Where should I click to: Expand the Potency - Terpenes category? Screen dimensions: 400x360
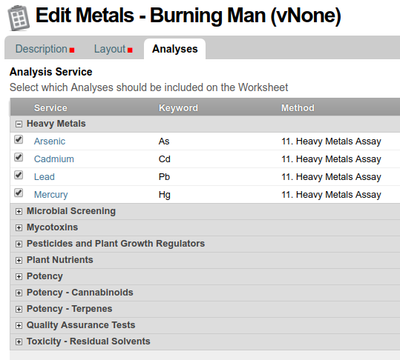[19, 309]
